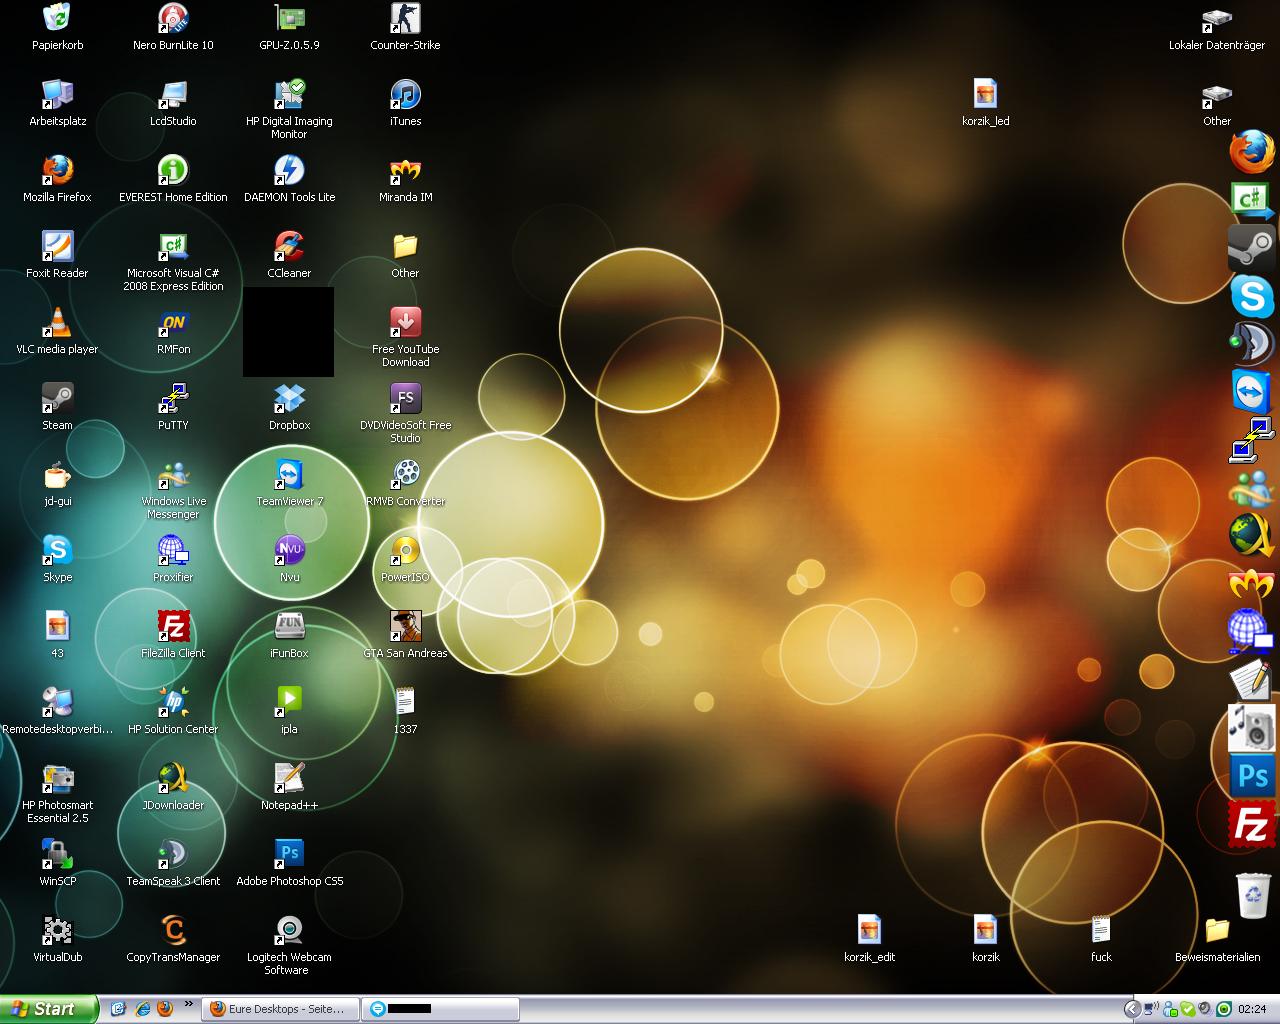
Task: Expand hidden Quick Launch icons chevron
Action: (x=188, y=1004)
